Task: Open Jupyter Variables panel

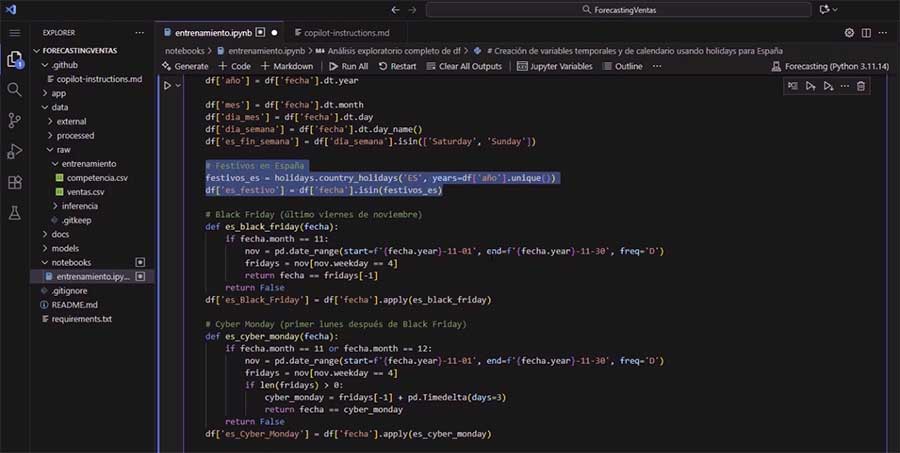Action: [x=554, y=66]
